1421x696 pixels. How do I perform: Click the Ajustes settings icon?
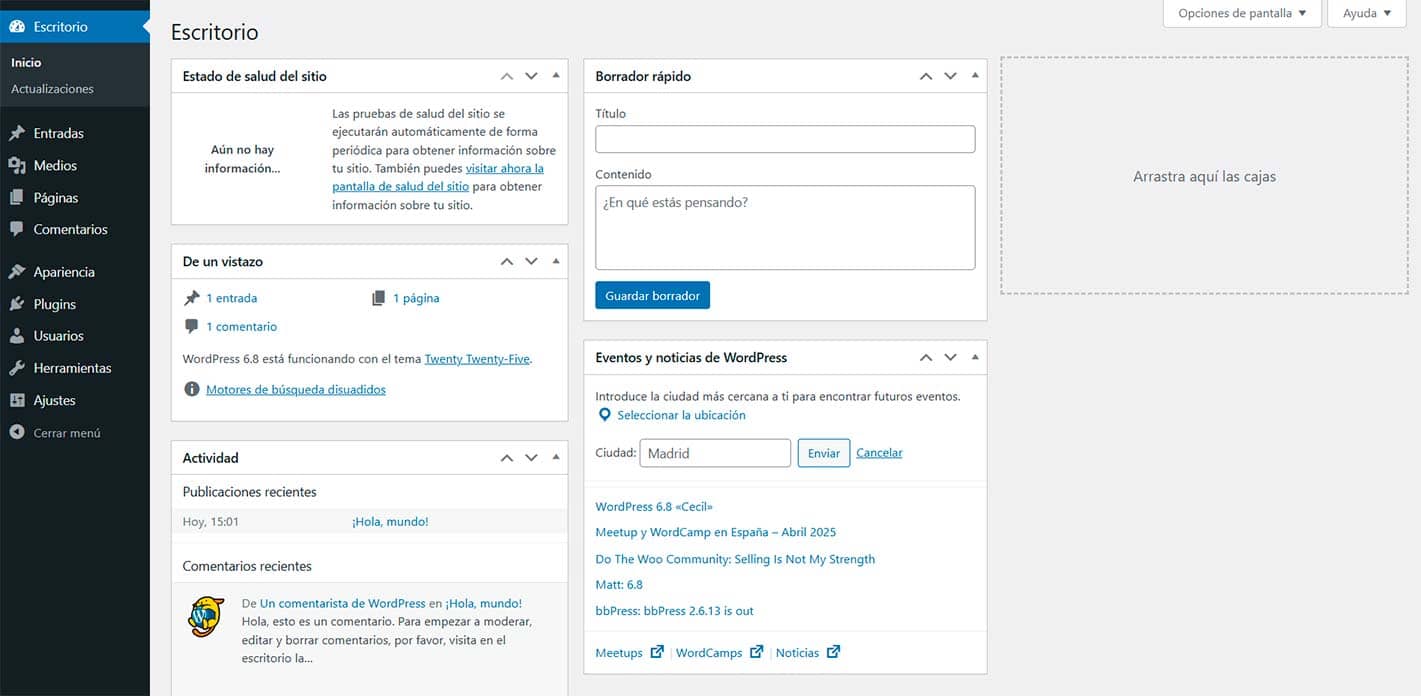17,400
